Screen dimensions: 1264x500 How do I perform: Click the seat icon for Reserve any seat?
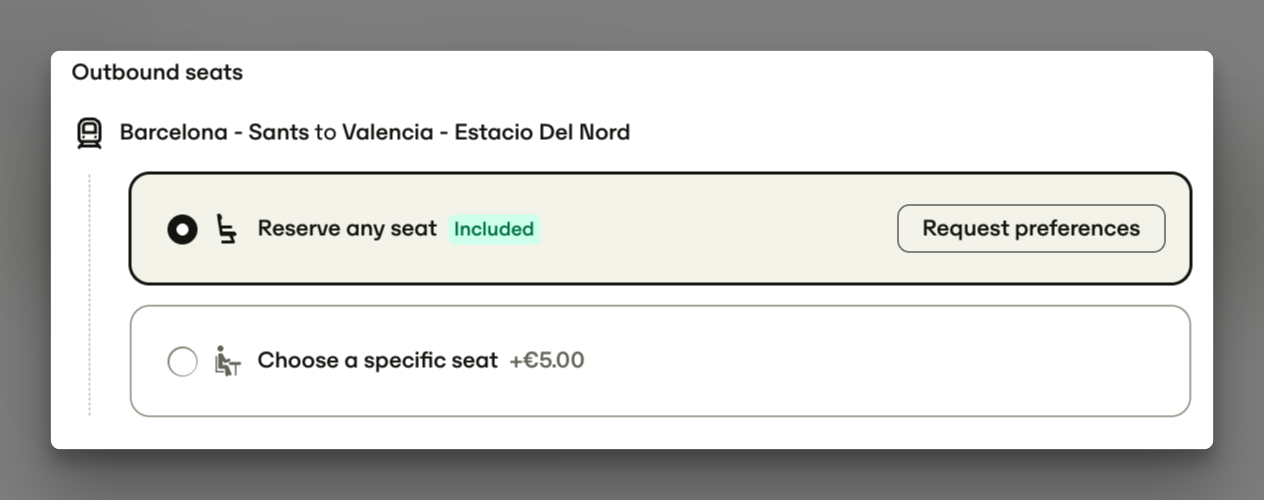point(228,229)
